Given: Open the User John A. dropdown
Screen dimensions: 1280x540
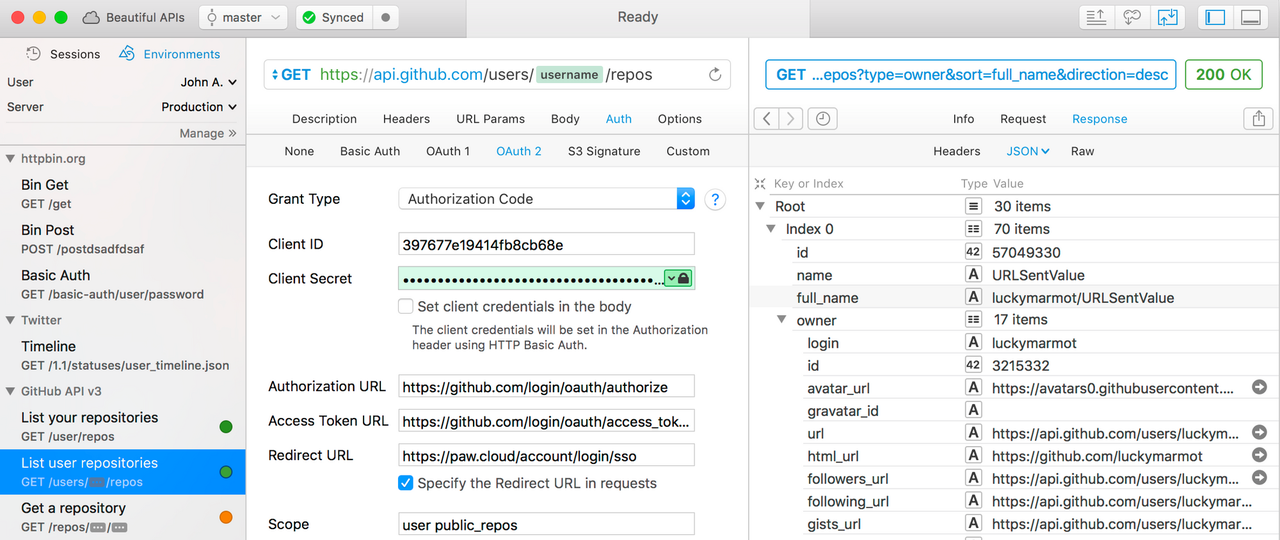Looking at the screenshot, I should [208, 82].
